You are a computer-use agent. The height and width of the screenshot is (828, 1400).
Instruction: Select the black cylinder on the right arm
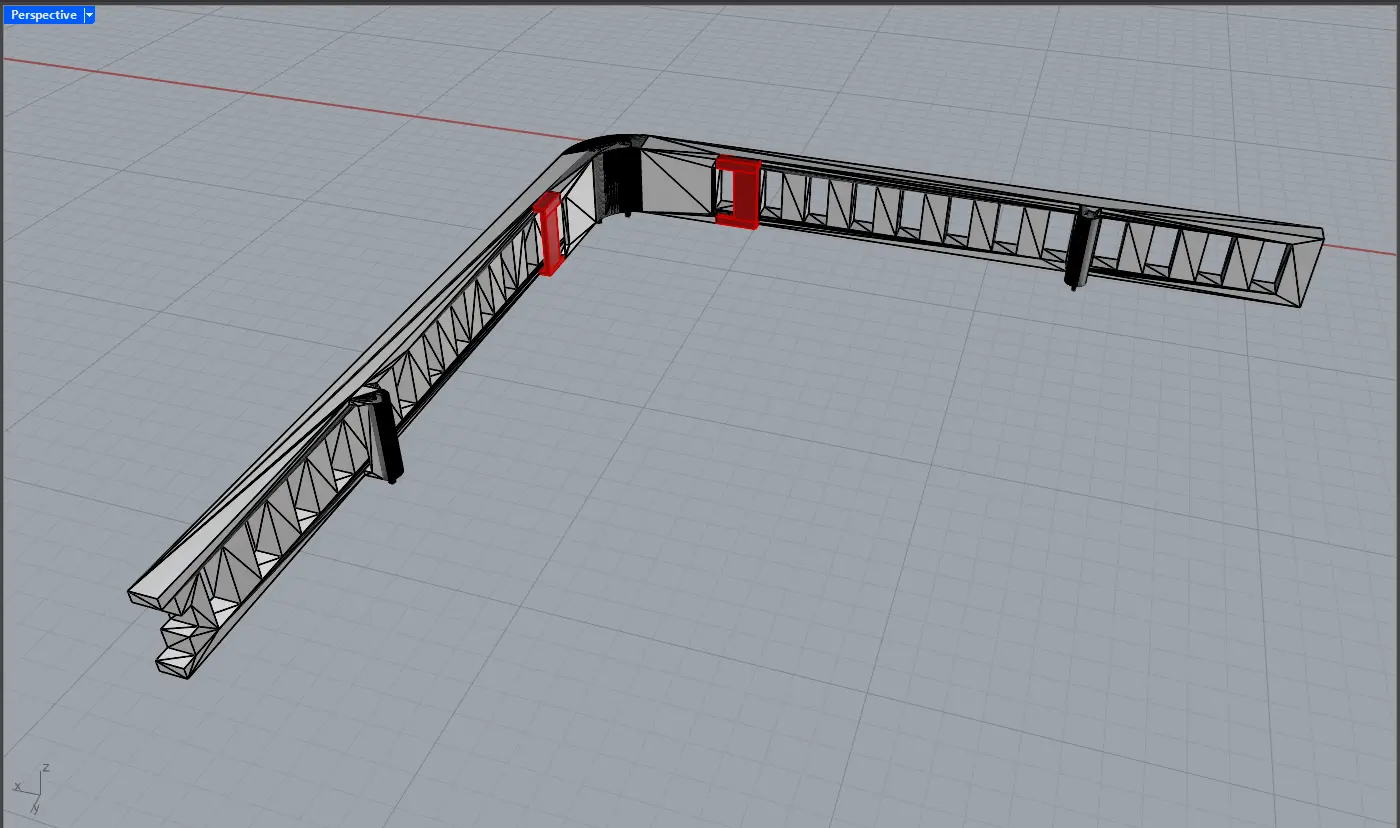pos(1080,248)
